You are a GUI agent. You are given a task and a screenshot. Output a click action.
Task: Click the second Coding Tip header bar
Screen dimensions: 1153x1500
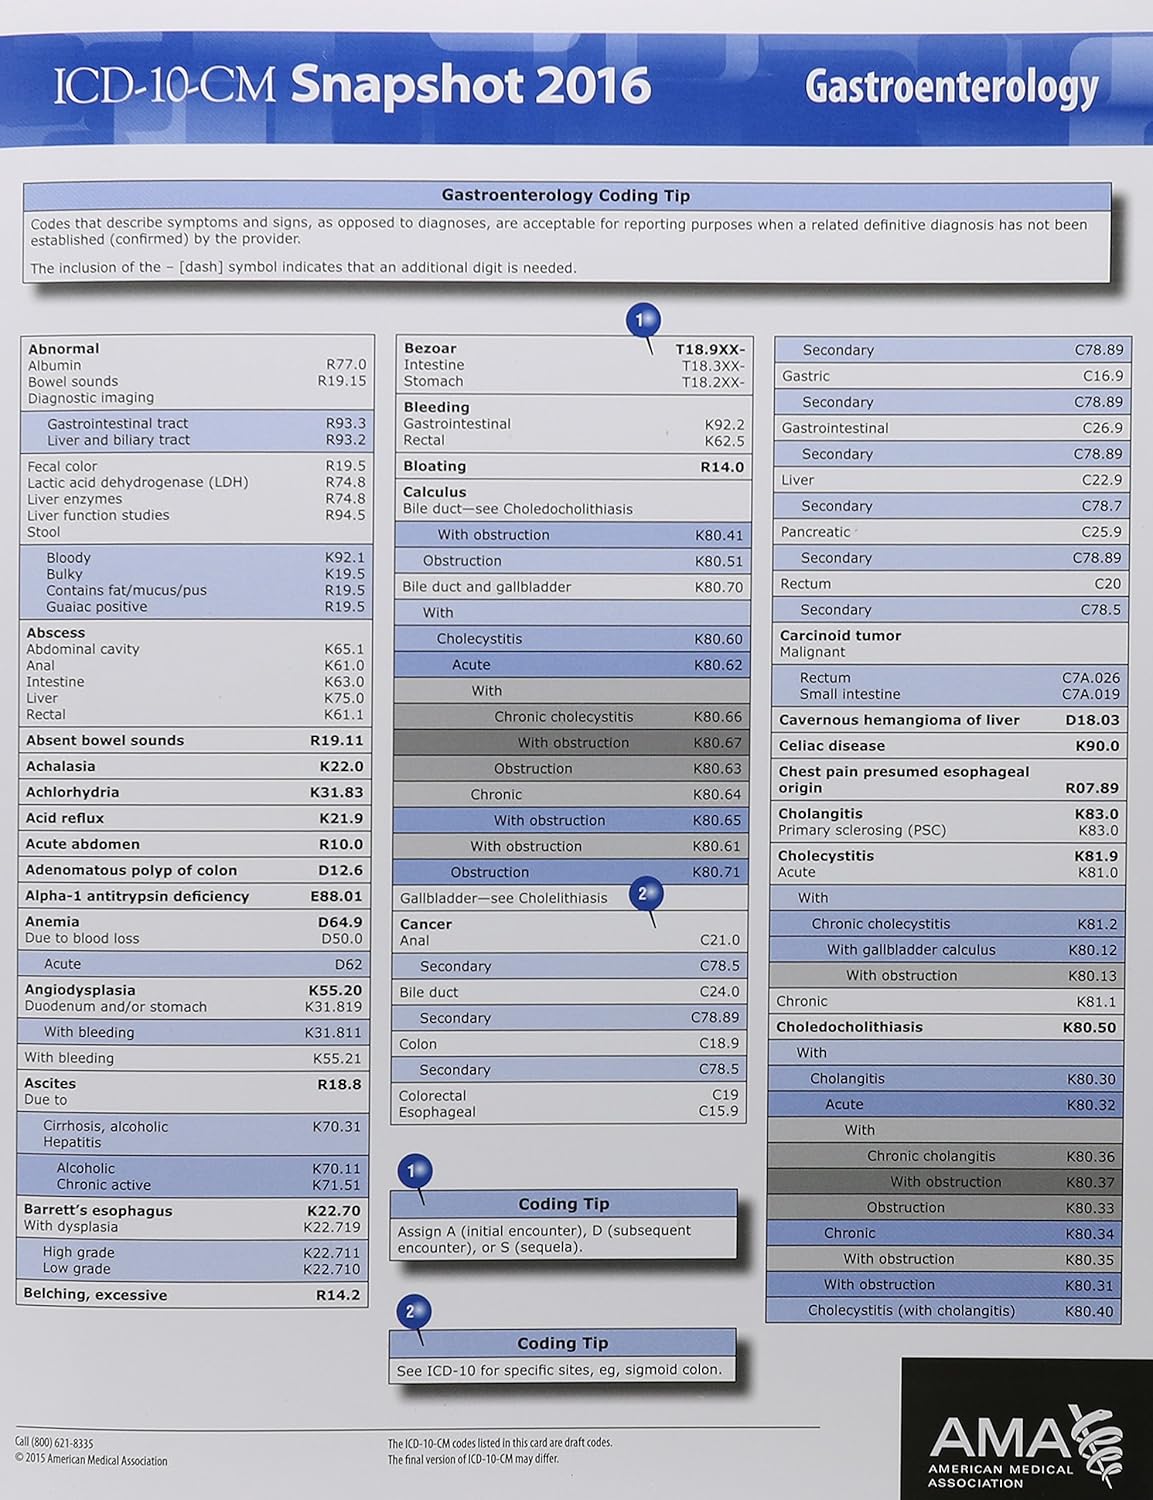(563, 1344)
